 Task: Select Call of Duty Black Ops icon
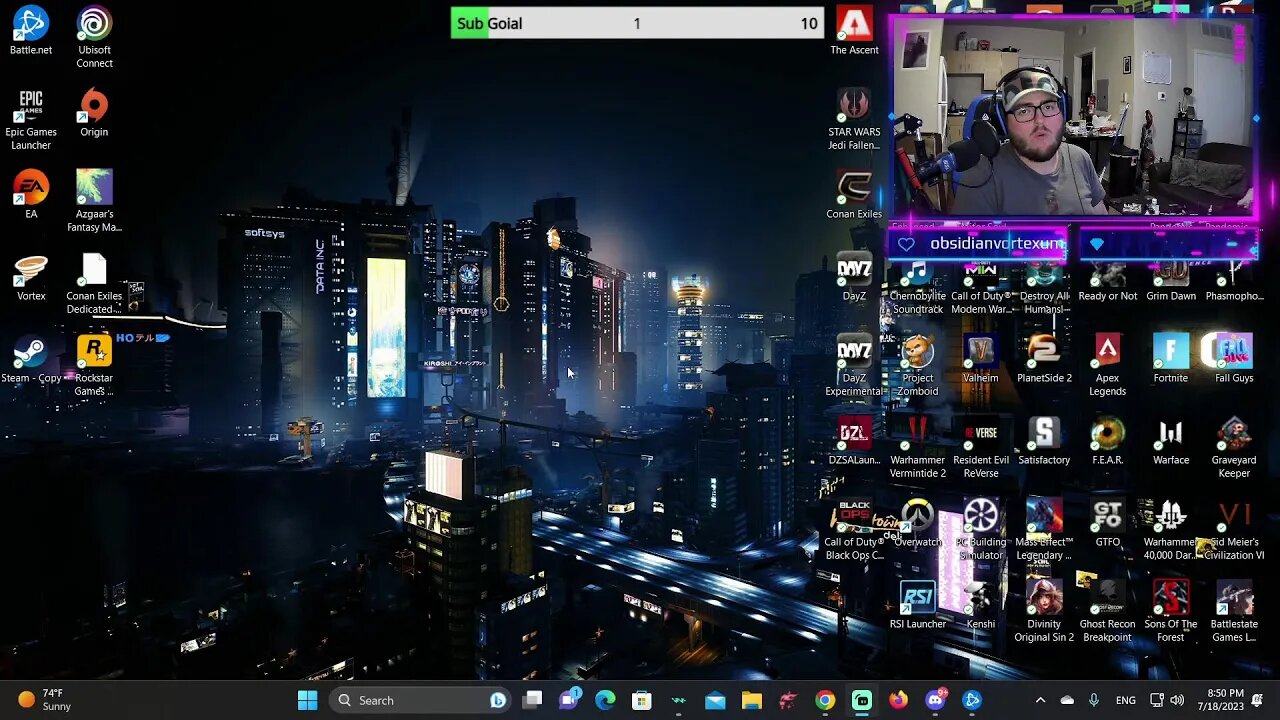[854, 530]
